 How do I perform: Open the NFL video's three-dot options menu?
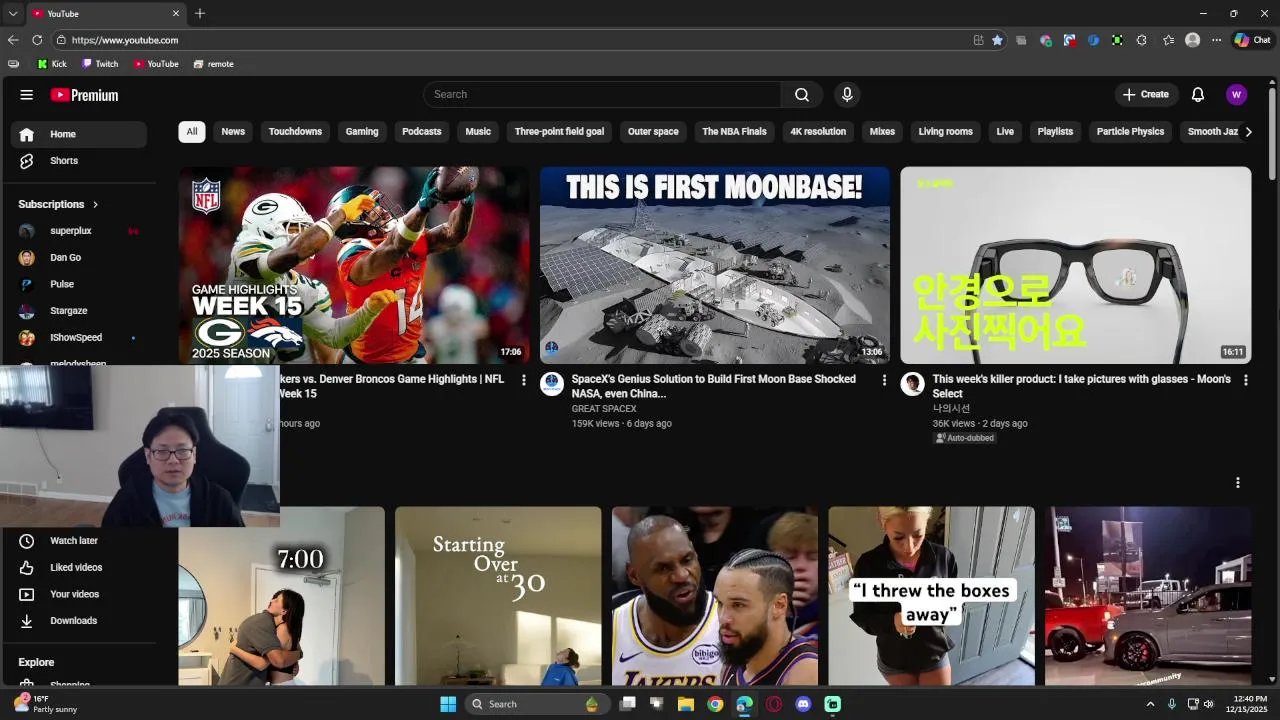tap(524, 380)
